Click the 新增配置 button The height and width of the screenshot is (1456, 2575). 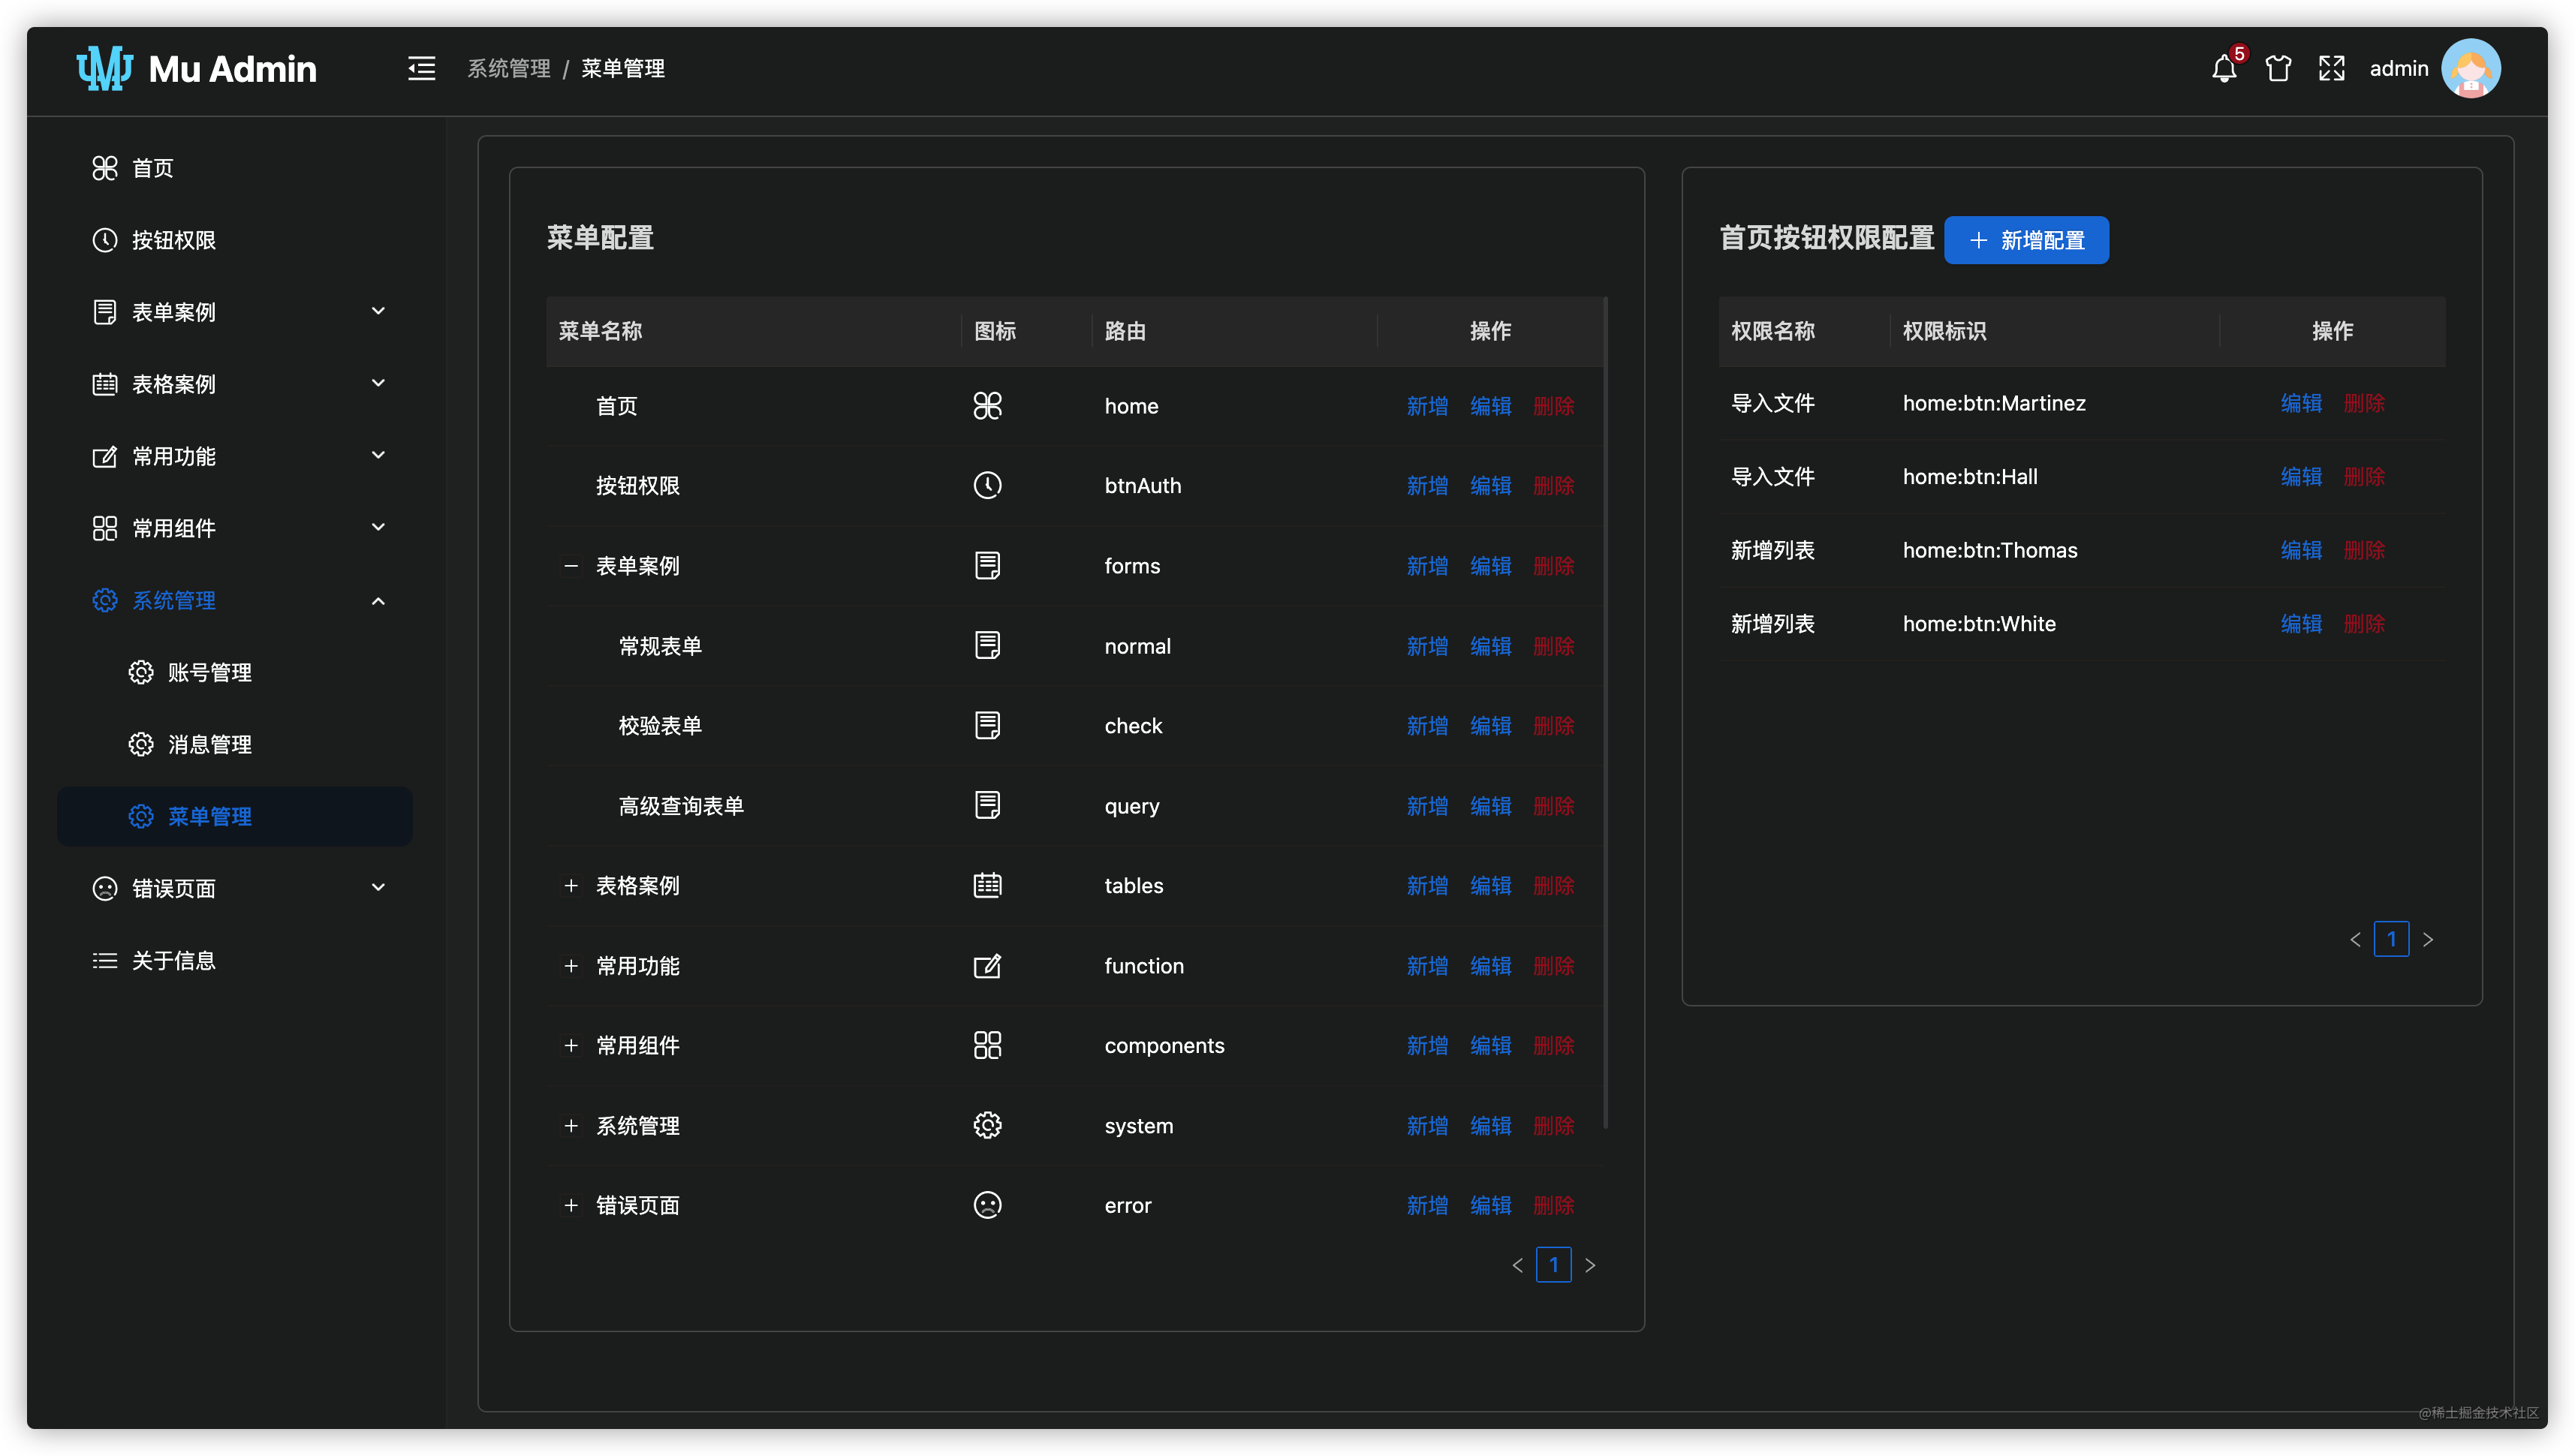pos(2026,240)
